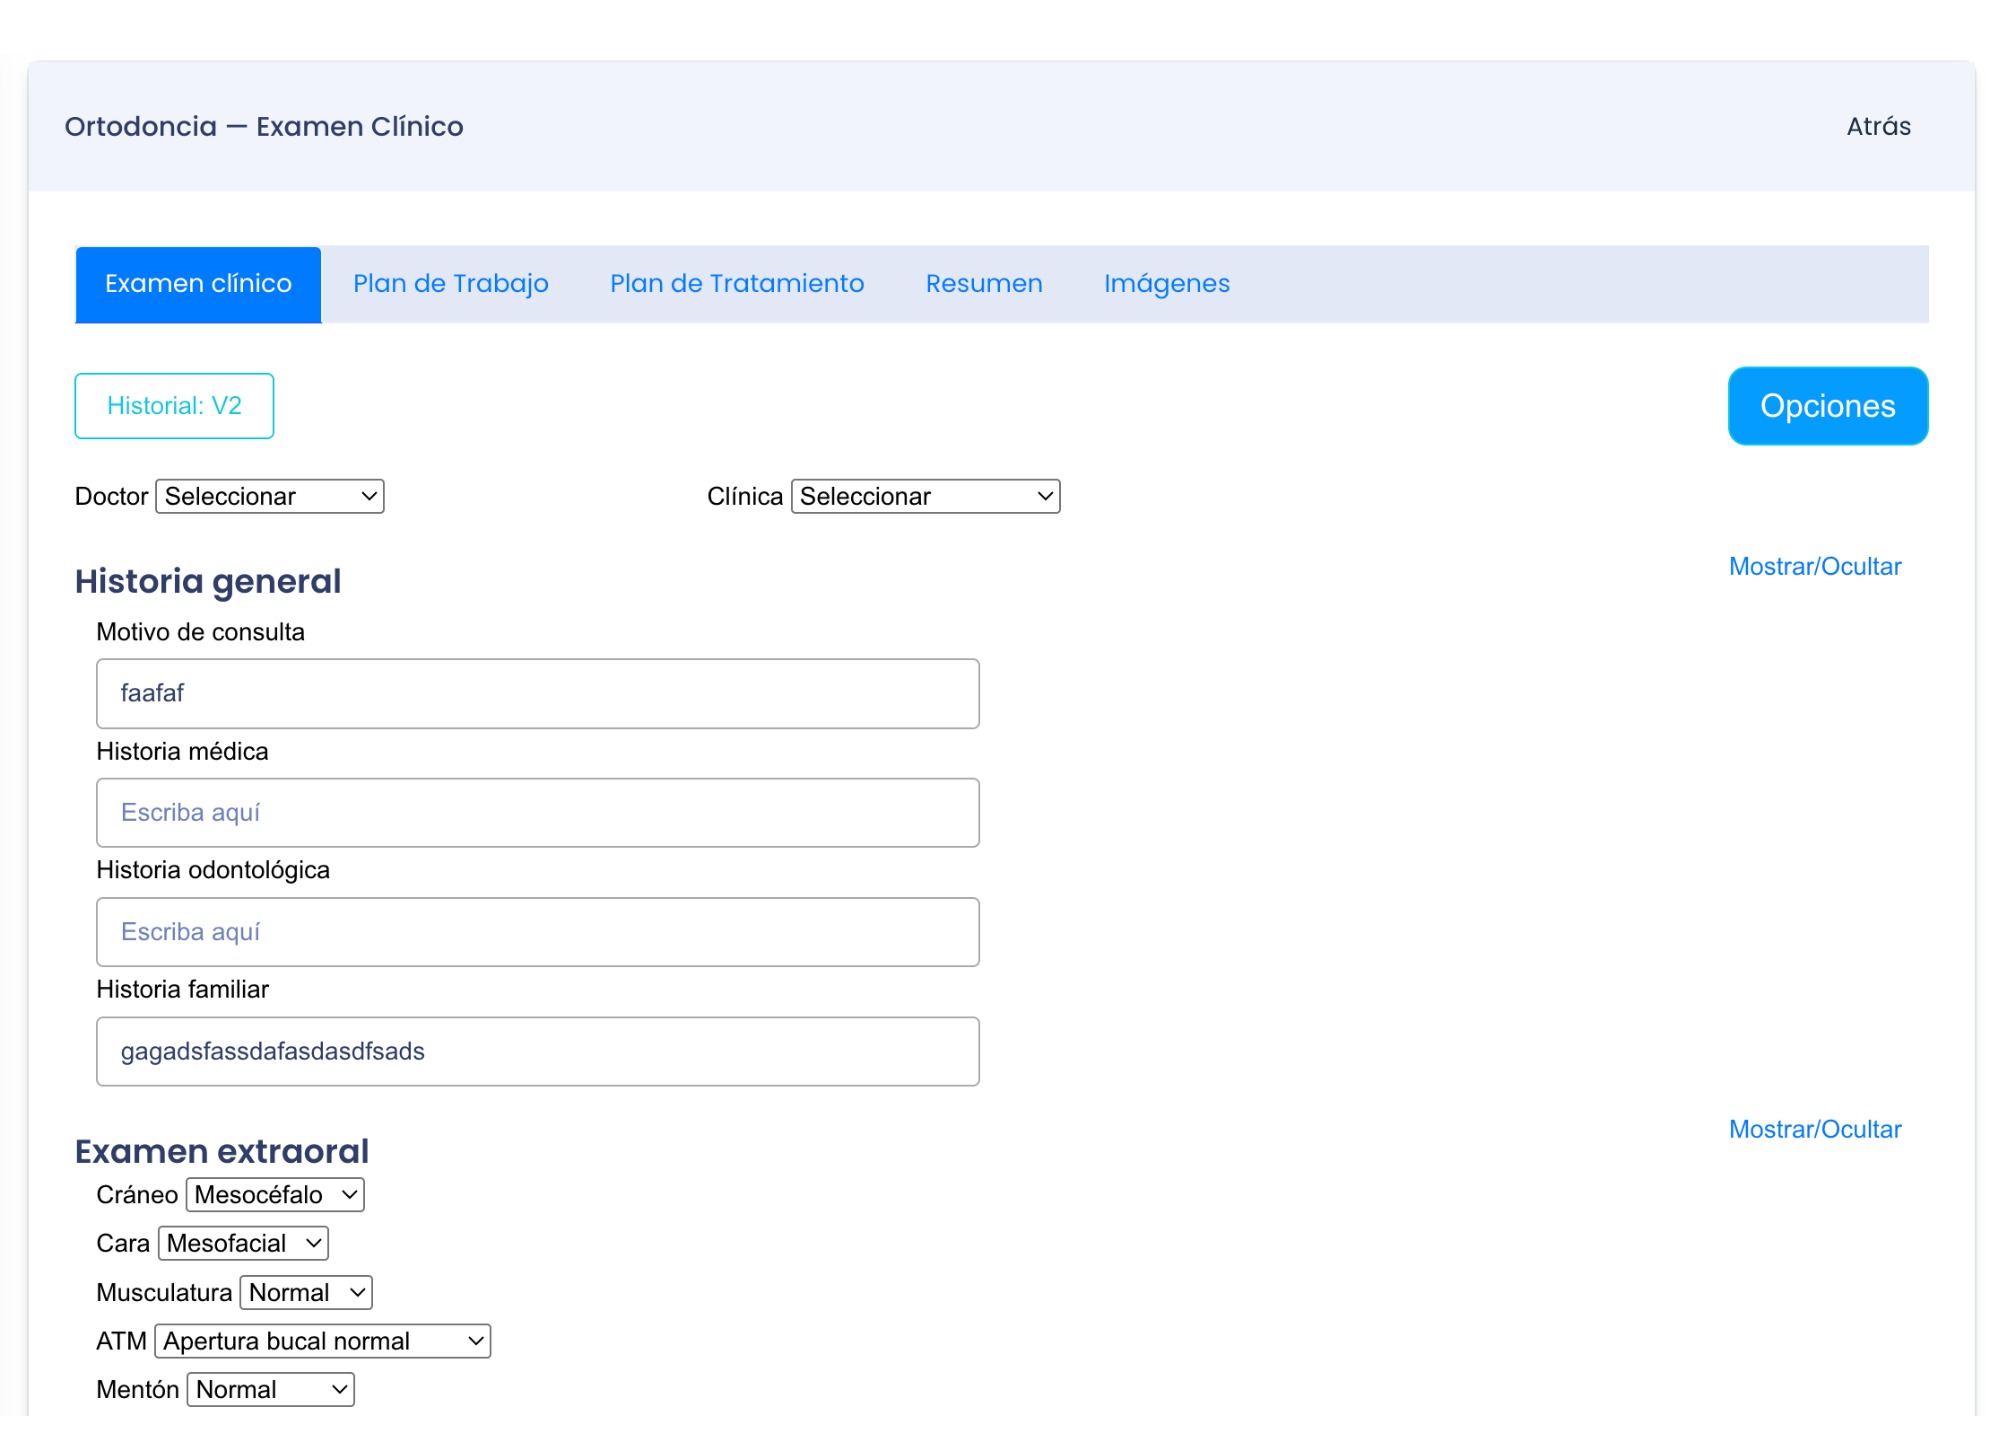Viewport: 2000px width, 1448px height.
Task: Click the Motivo de consulta field
Action: tap(537, 694)
